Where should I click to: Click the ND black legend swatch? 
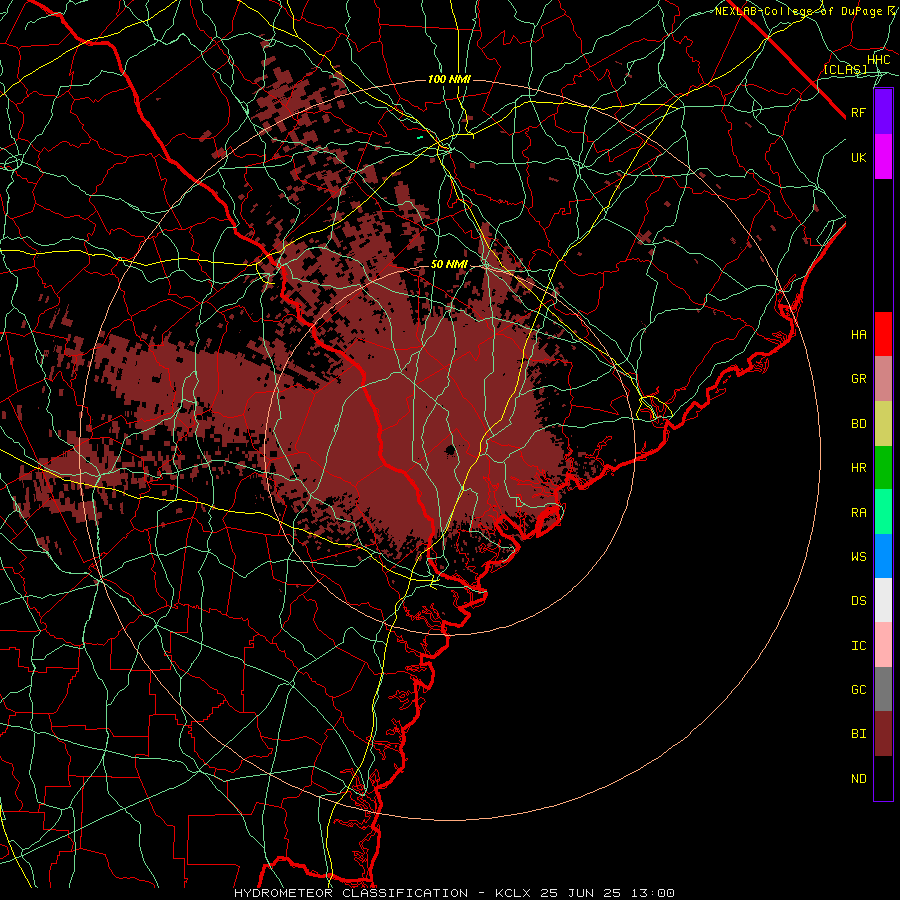pos(883,778)
